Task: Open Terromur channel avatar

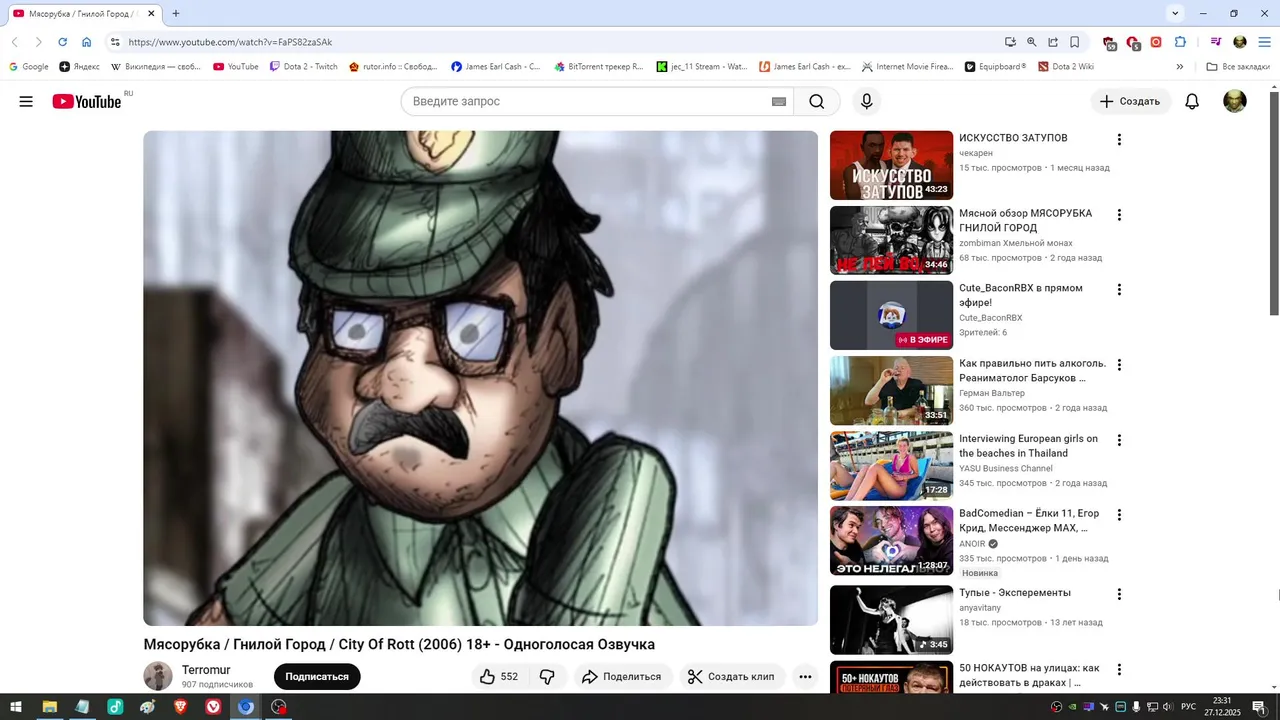Action: coord(158,676)
